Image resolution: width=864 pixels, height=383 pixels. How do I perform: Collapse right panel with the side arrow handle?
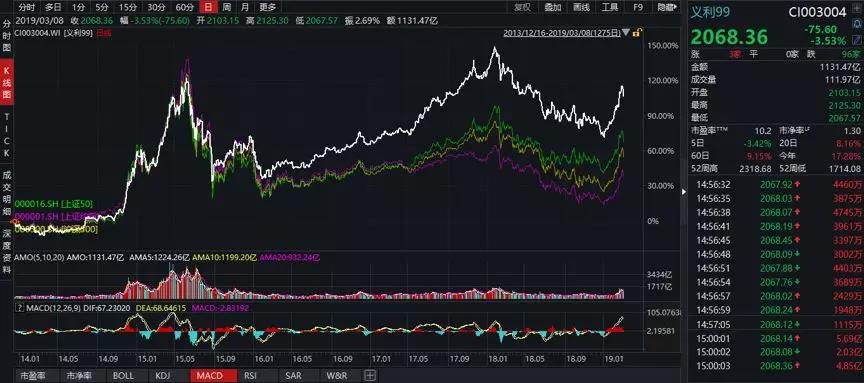point(684,192)
